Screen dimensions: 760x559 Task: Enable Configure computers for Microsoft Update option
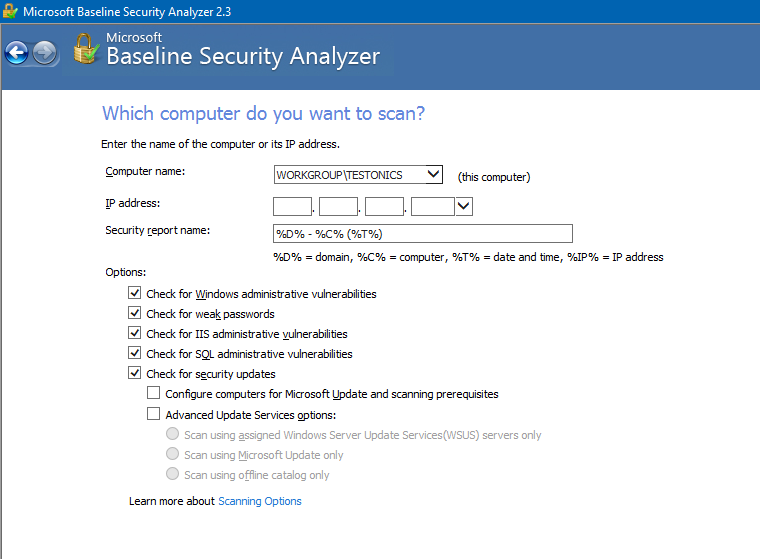[154, 394]
